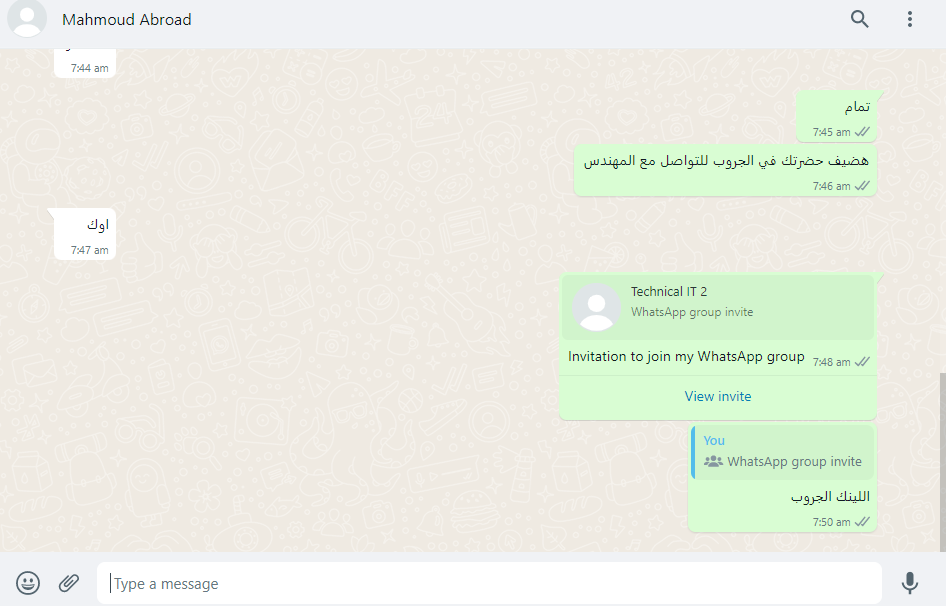Image resolution: width=946 pixels, height=606 pixels.
Task: Click the 'اللينك الجروب' message text
Action: [830, 497]
